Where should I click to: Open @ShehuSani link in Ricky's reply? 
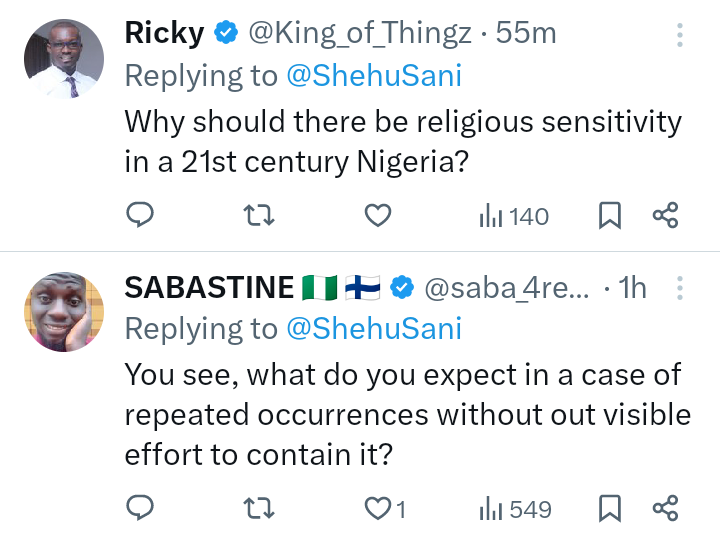[x=373, y=76]
